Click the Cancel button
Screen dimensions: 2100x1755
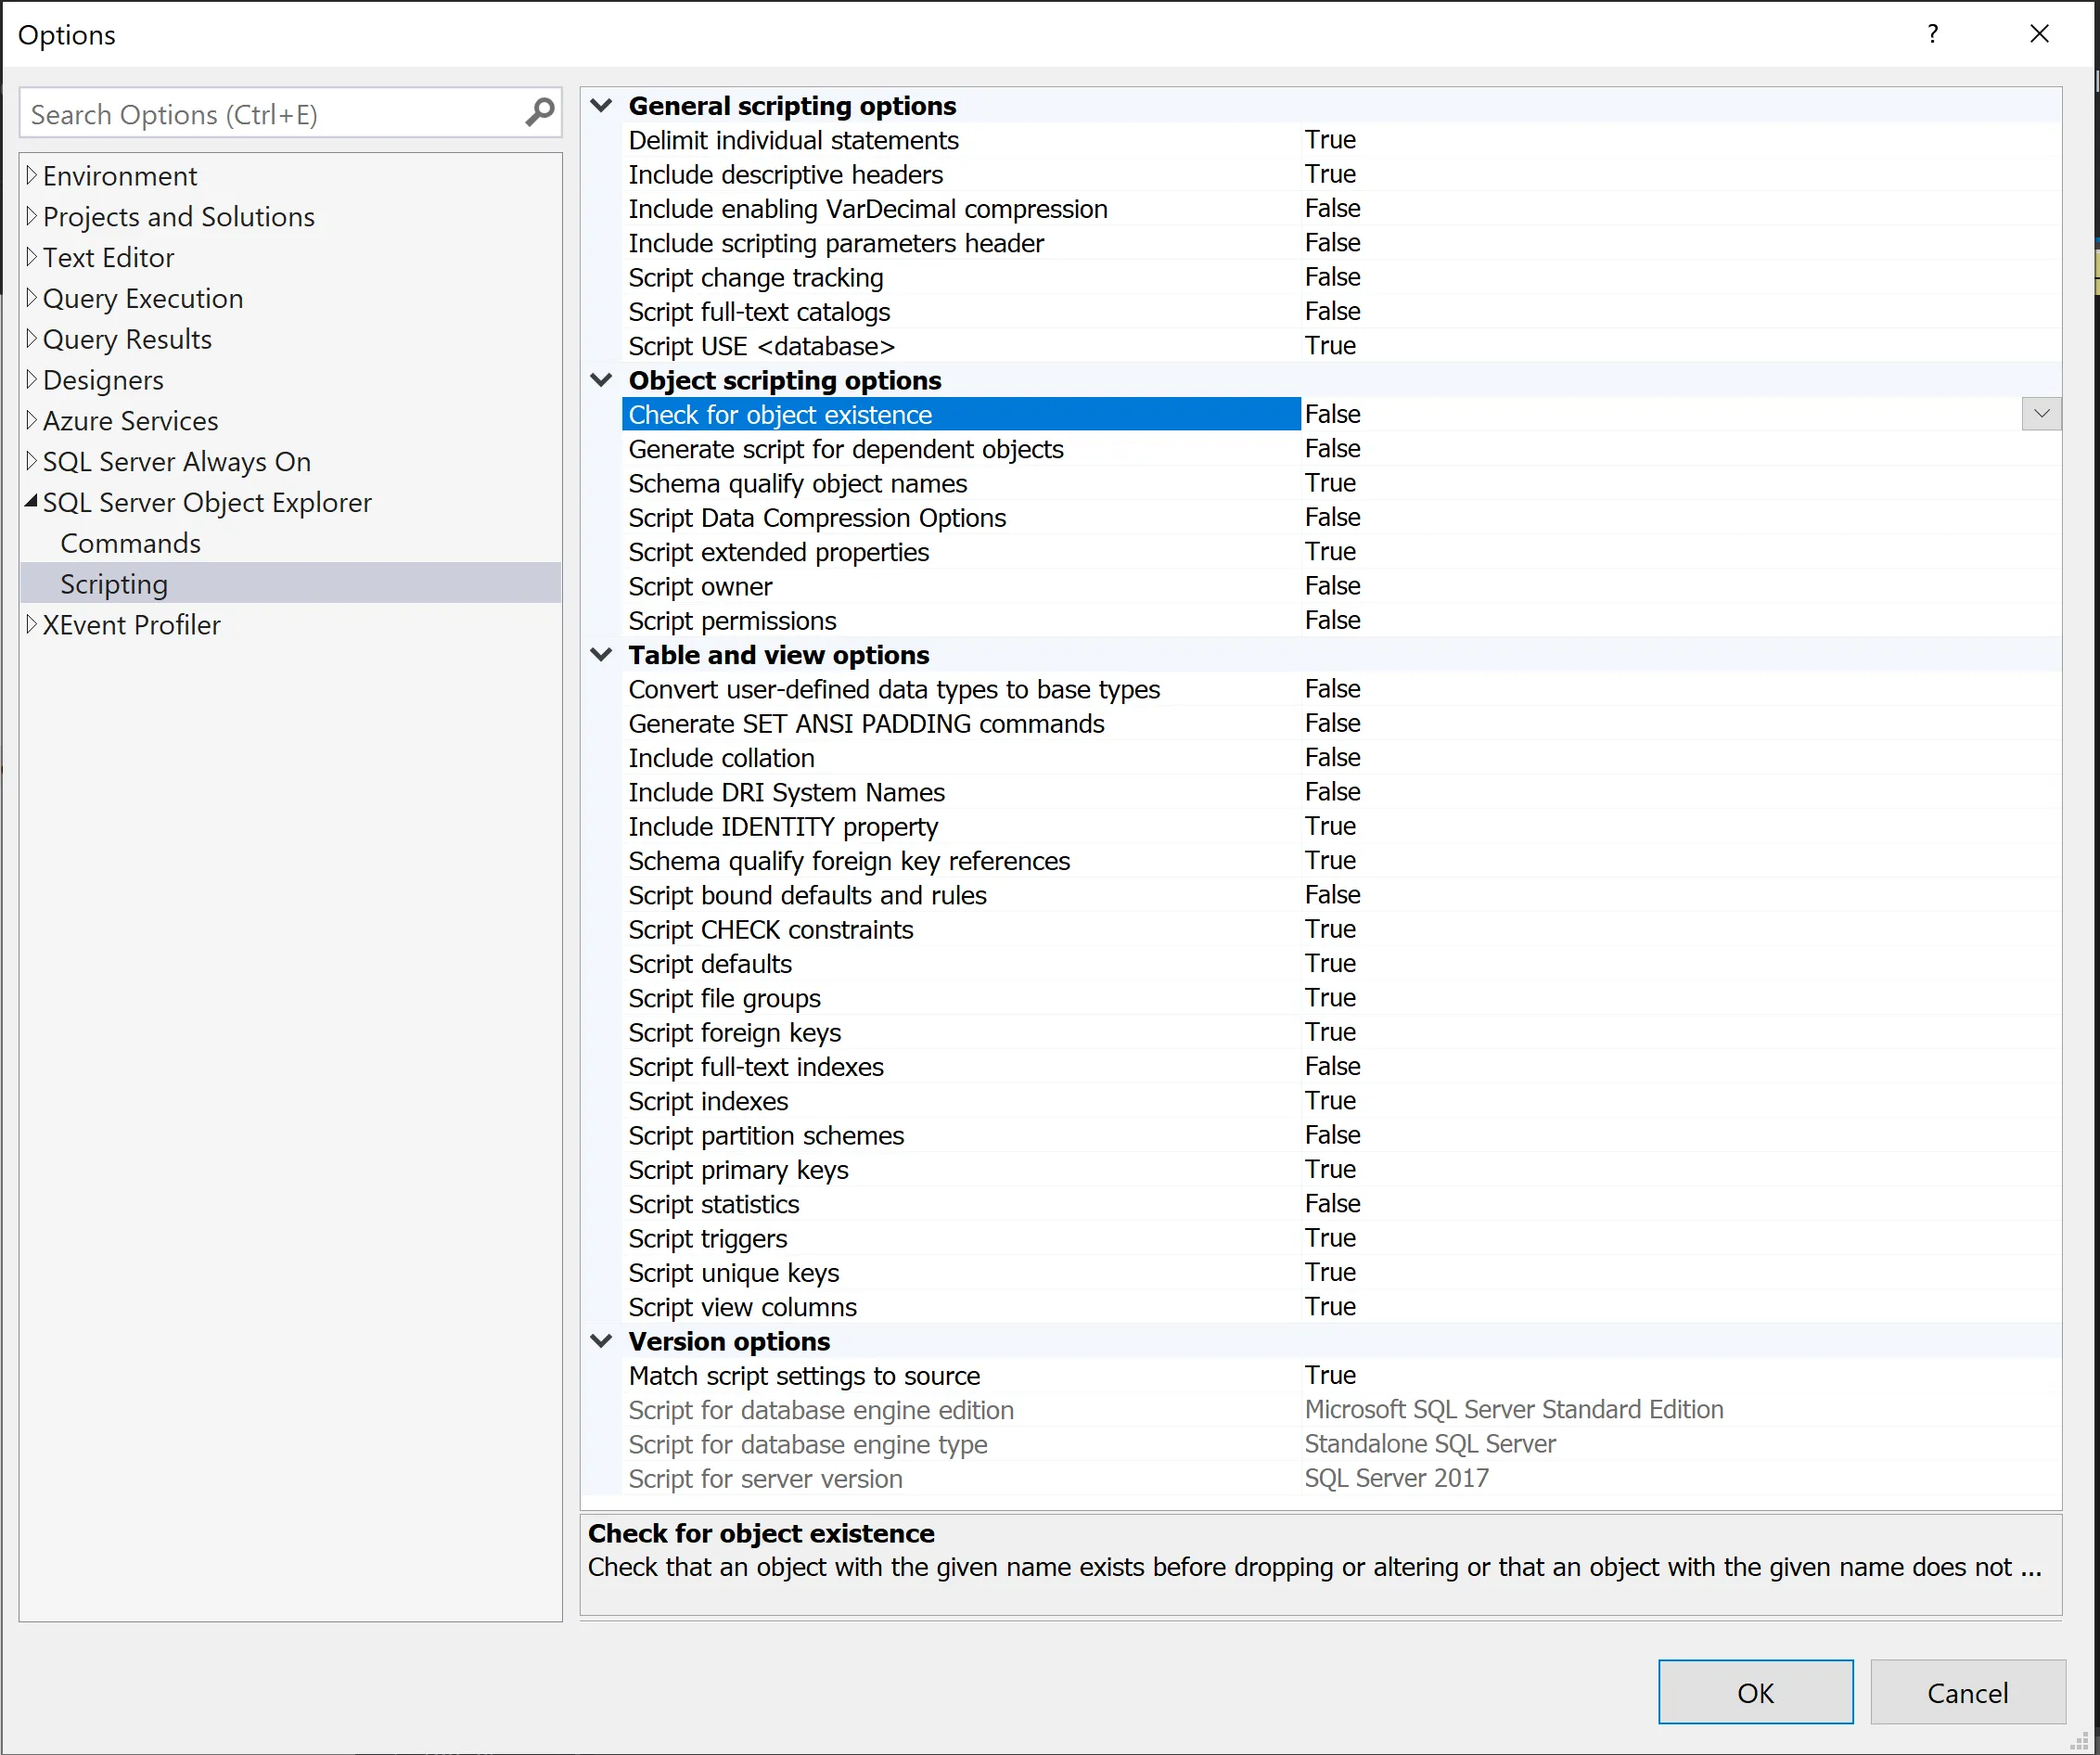tap(1966, 1692)
